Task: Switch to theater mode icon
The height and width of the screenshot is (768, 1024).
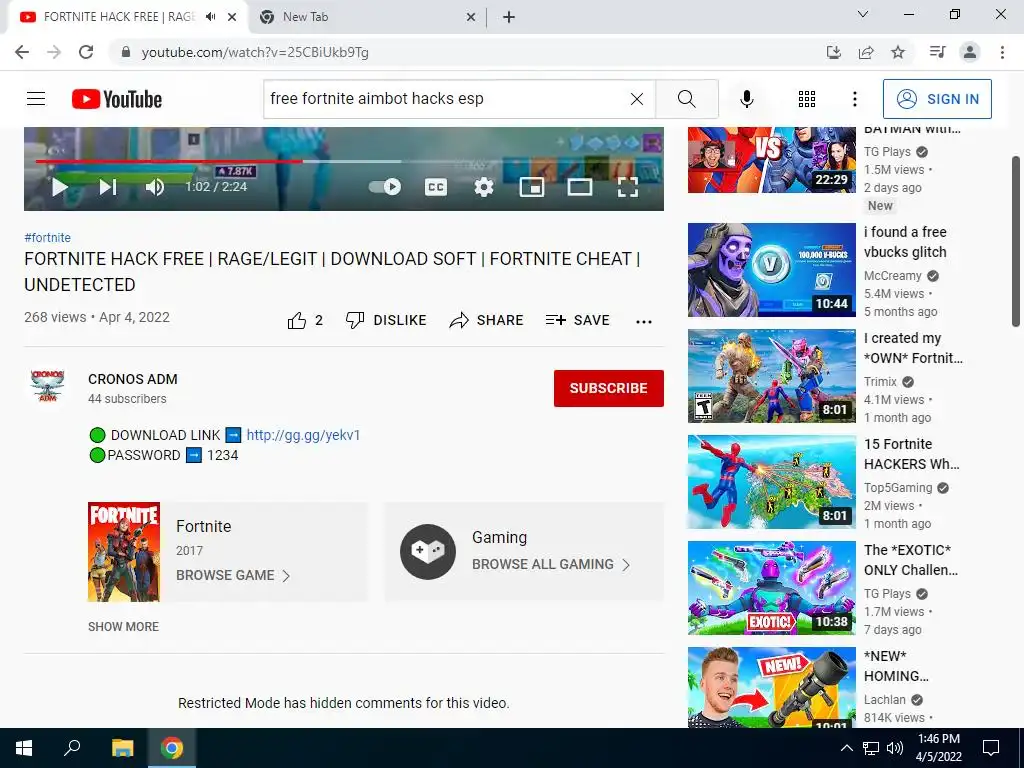Action: (x=580, y=187)
